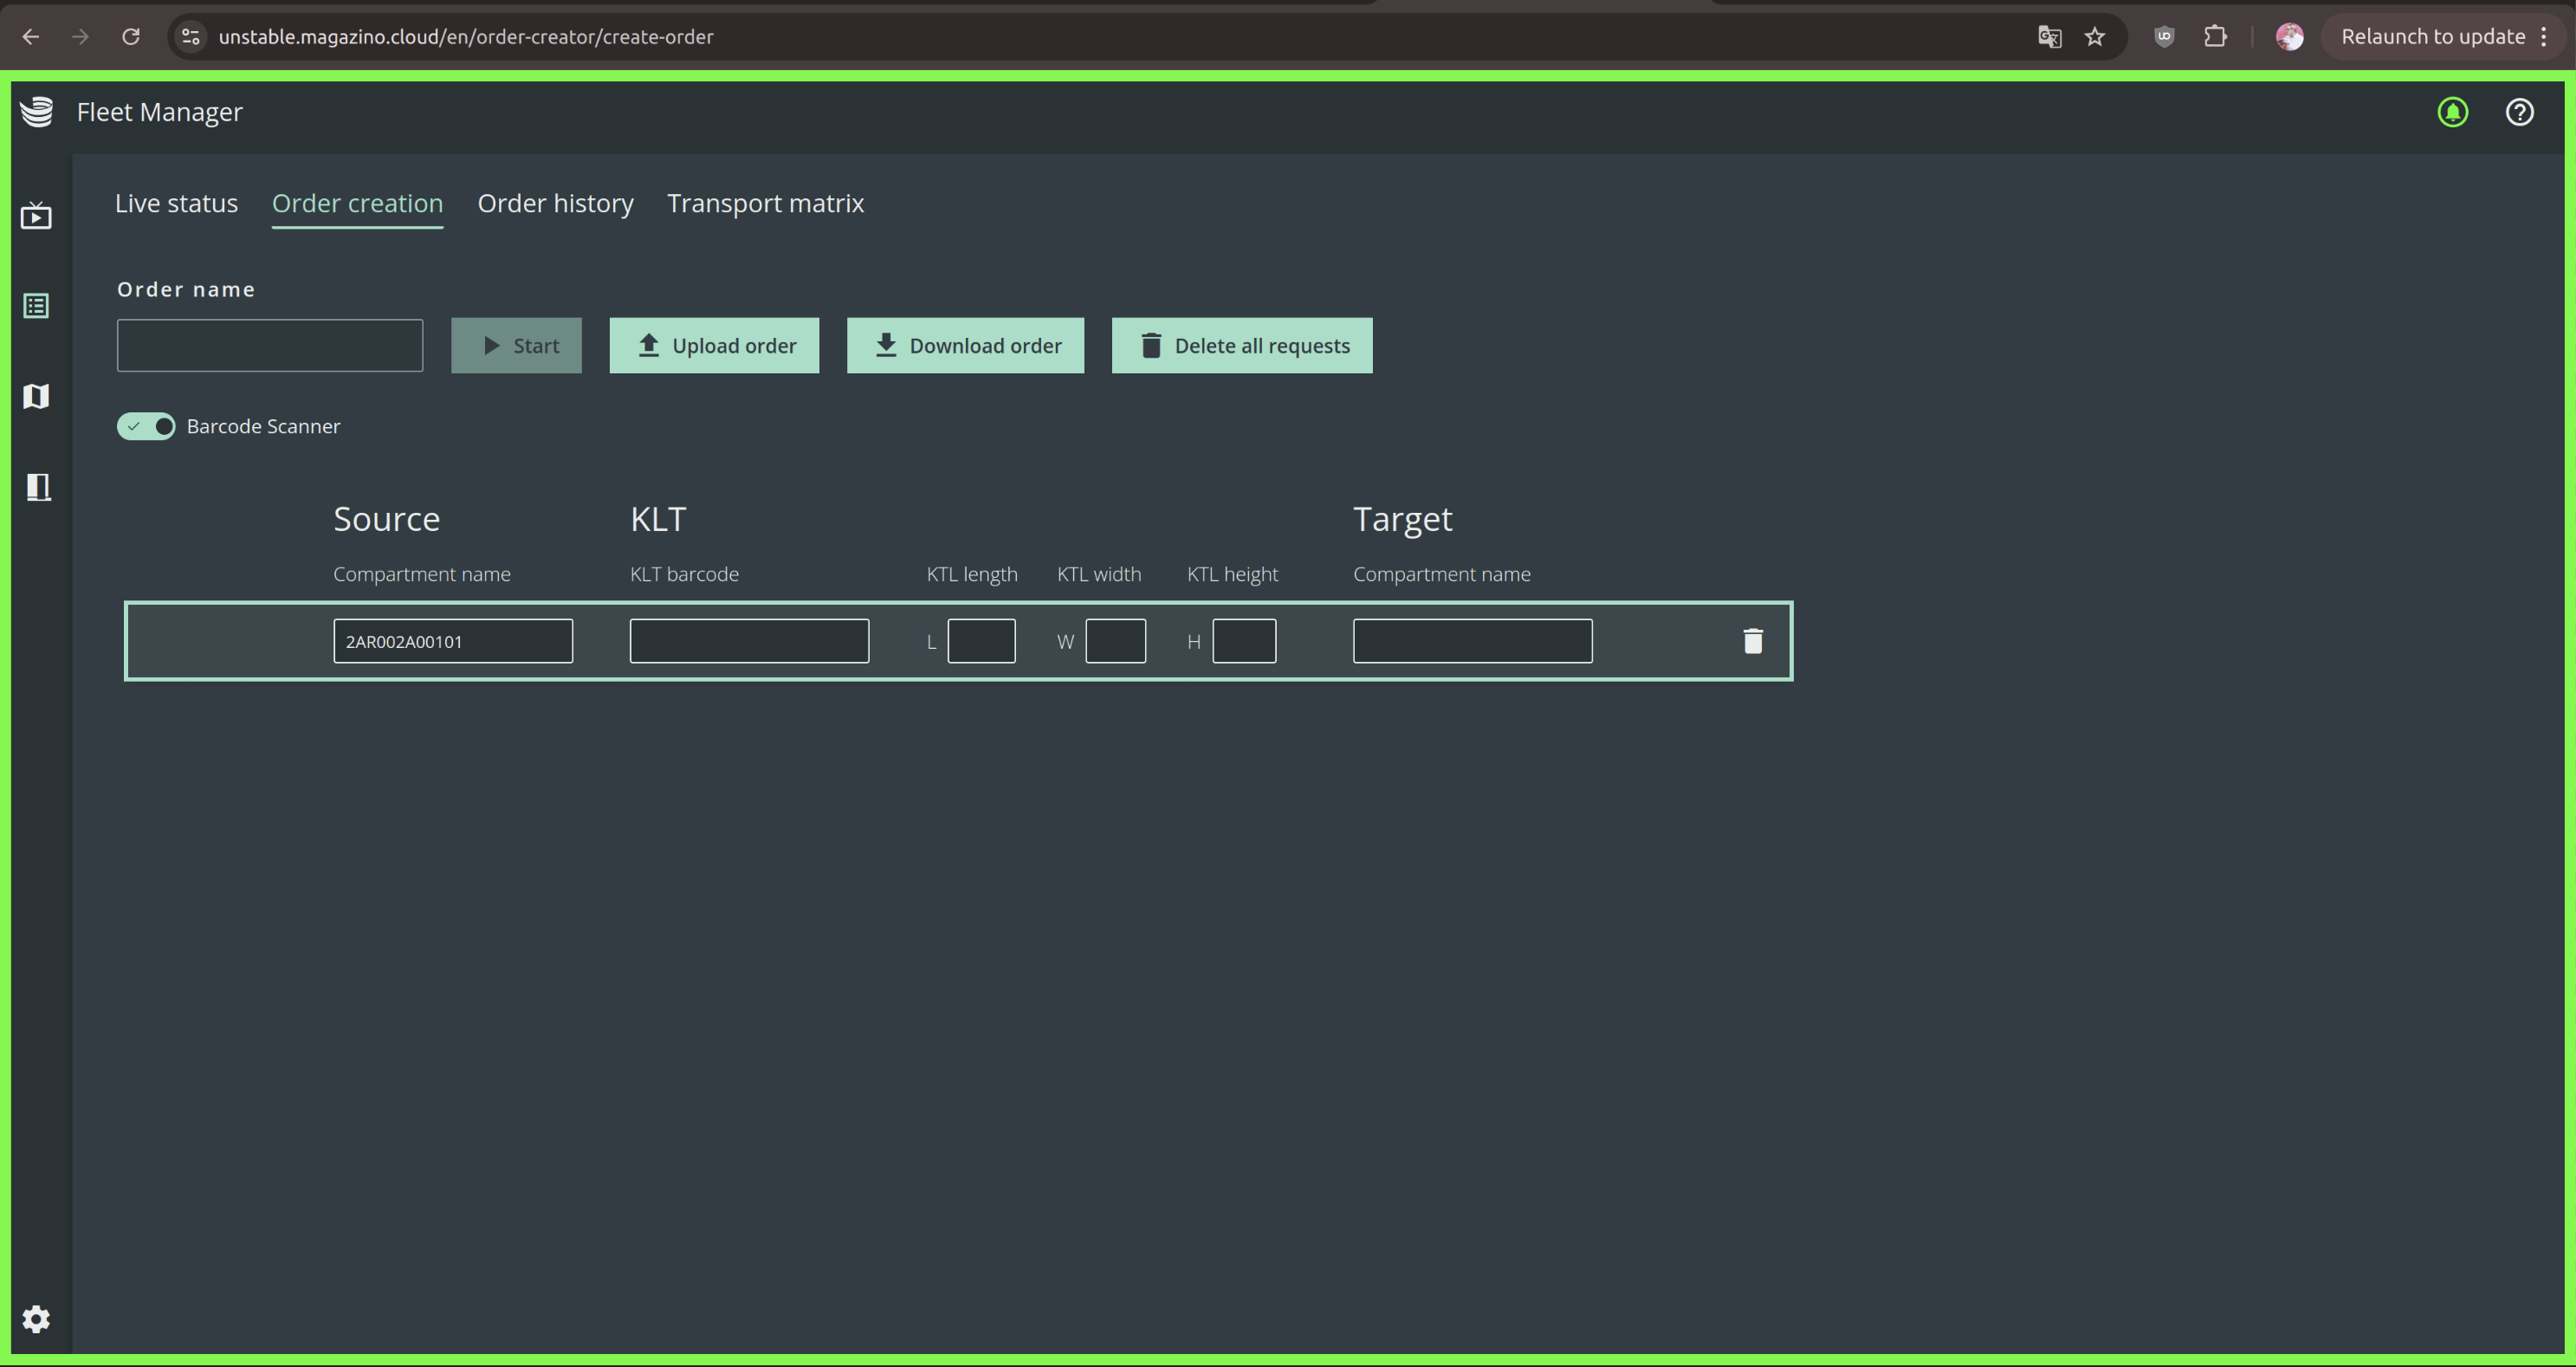Screen dimensions: 2576x1367
Task: Click Source compartment field showing 2AR002A00101
Action: [453, 641]
